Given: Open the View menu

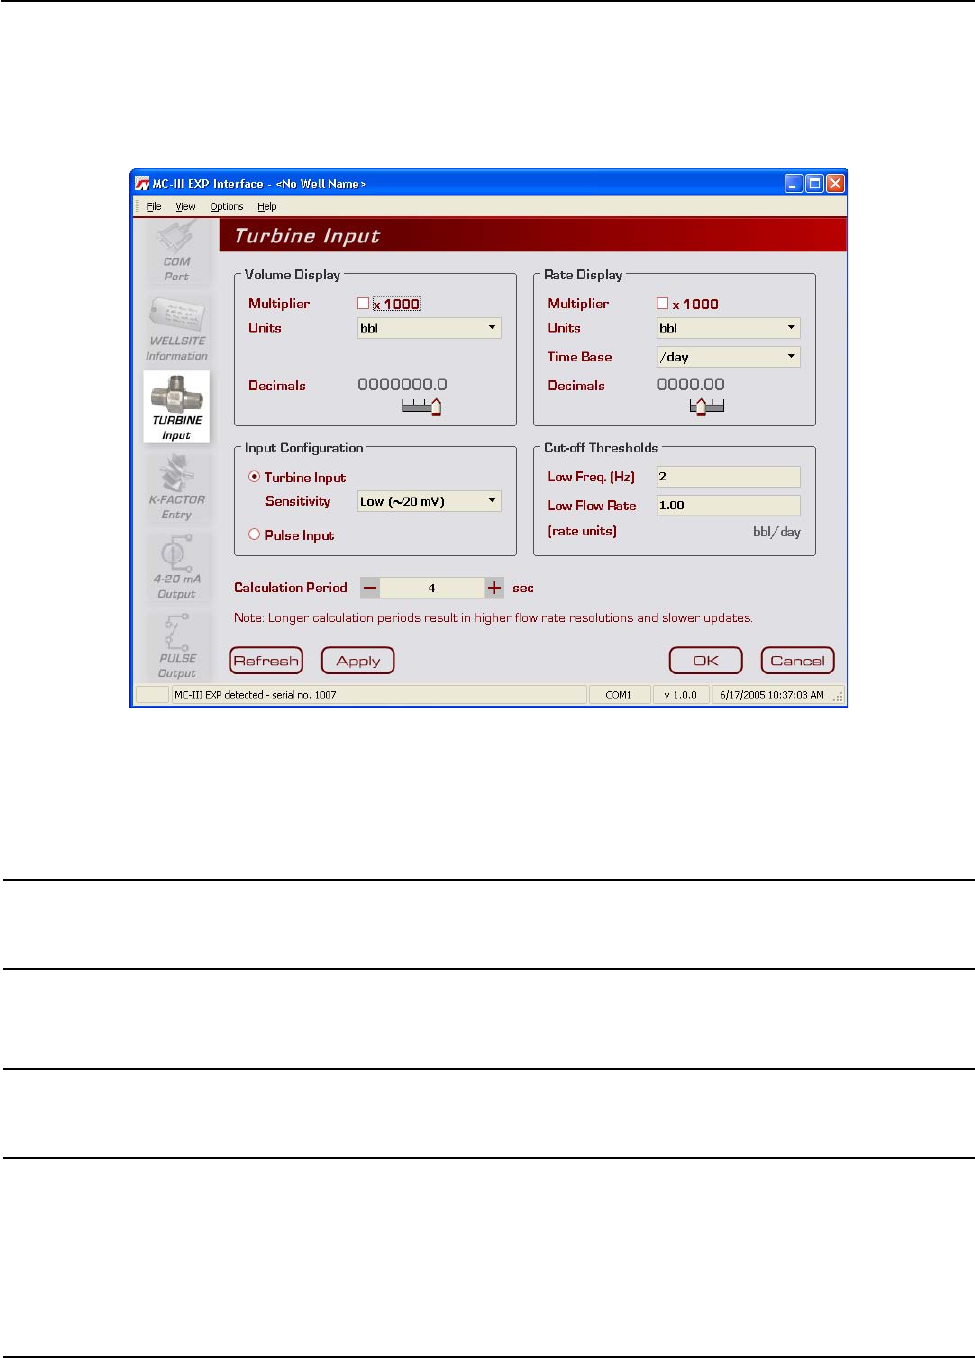Looking at the screenshot, I should click(x=186, y=207).
